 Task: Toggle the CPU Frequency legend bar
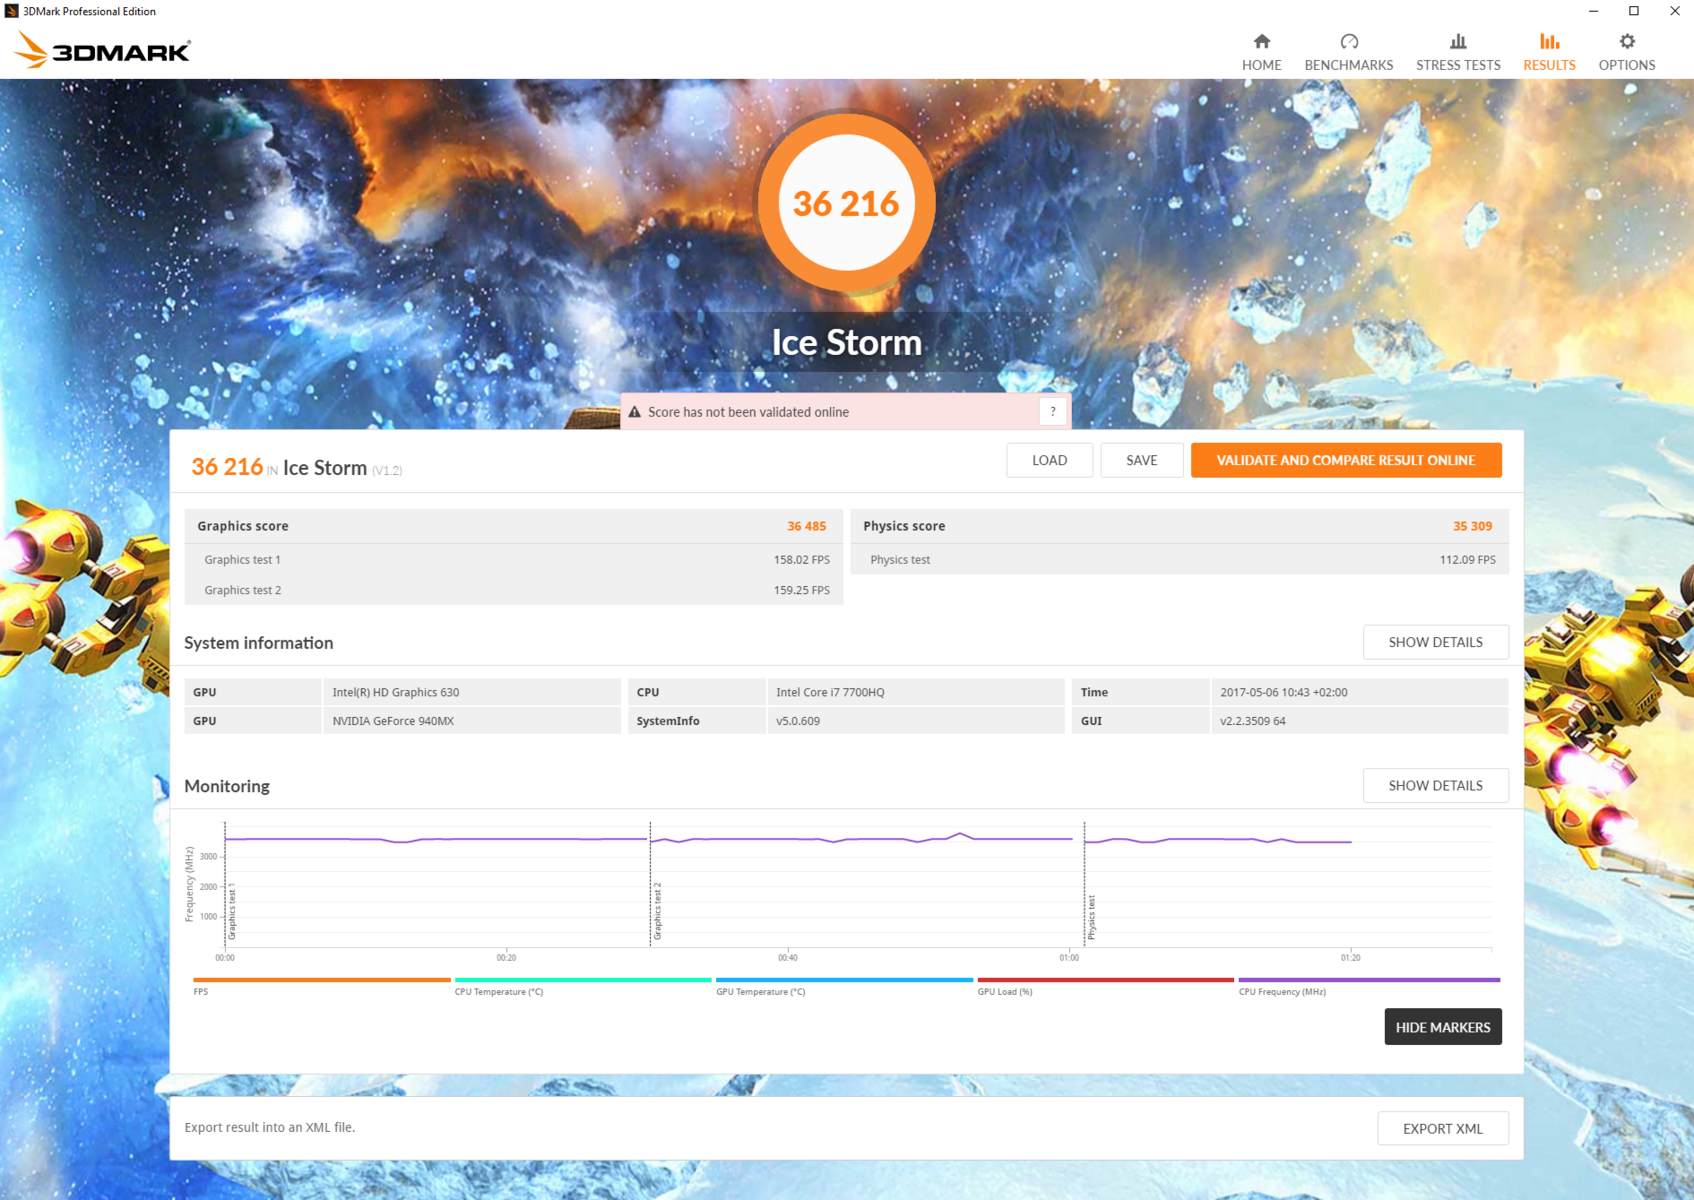point(1369,980)
